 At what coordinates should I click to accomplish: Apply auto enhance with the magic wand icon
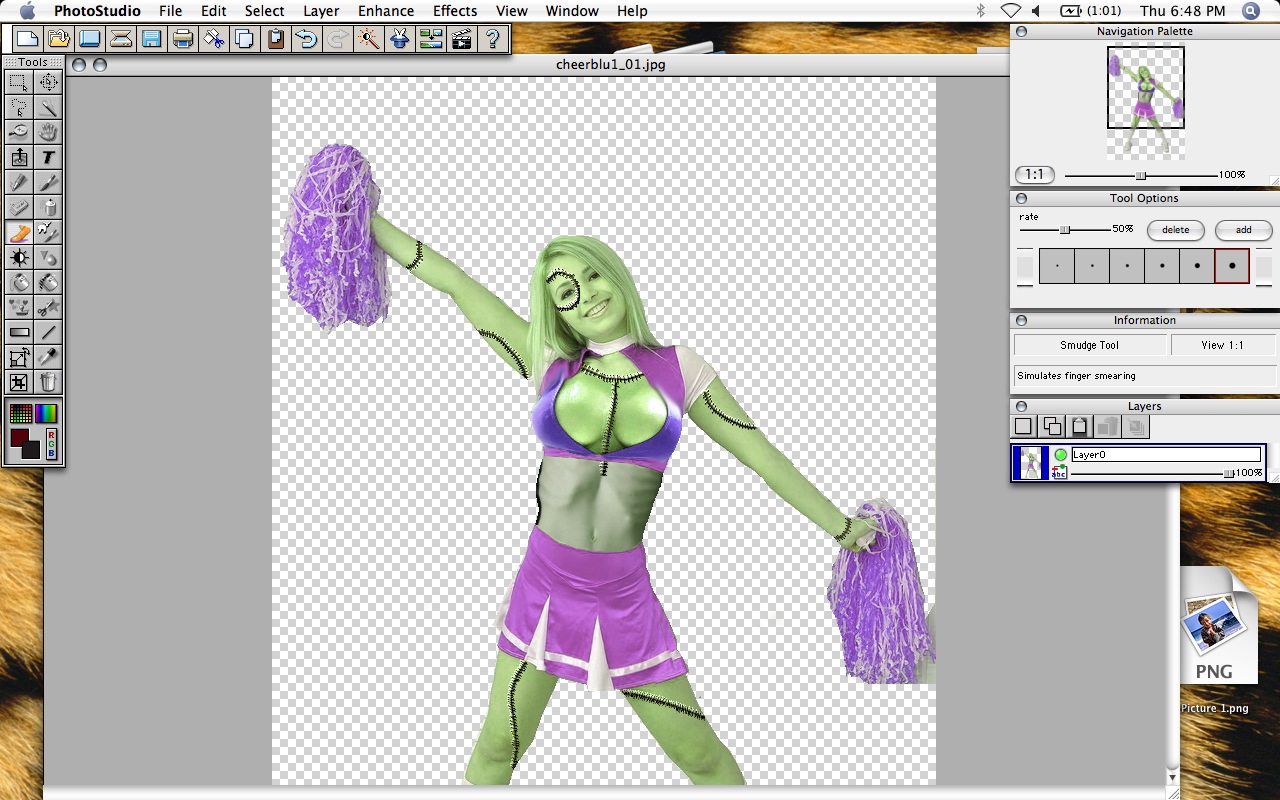(368, 39)
